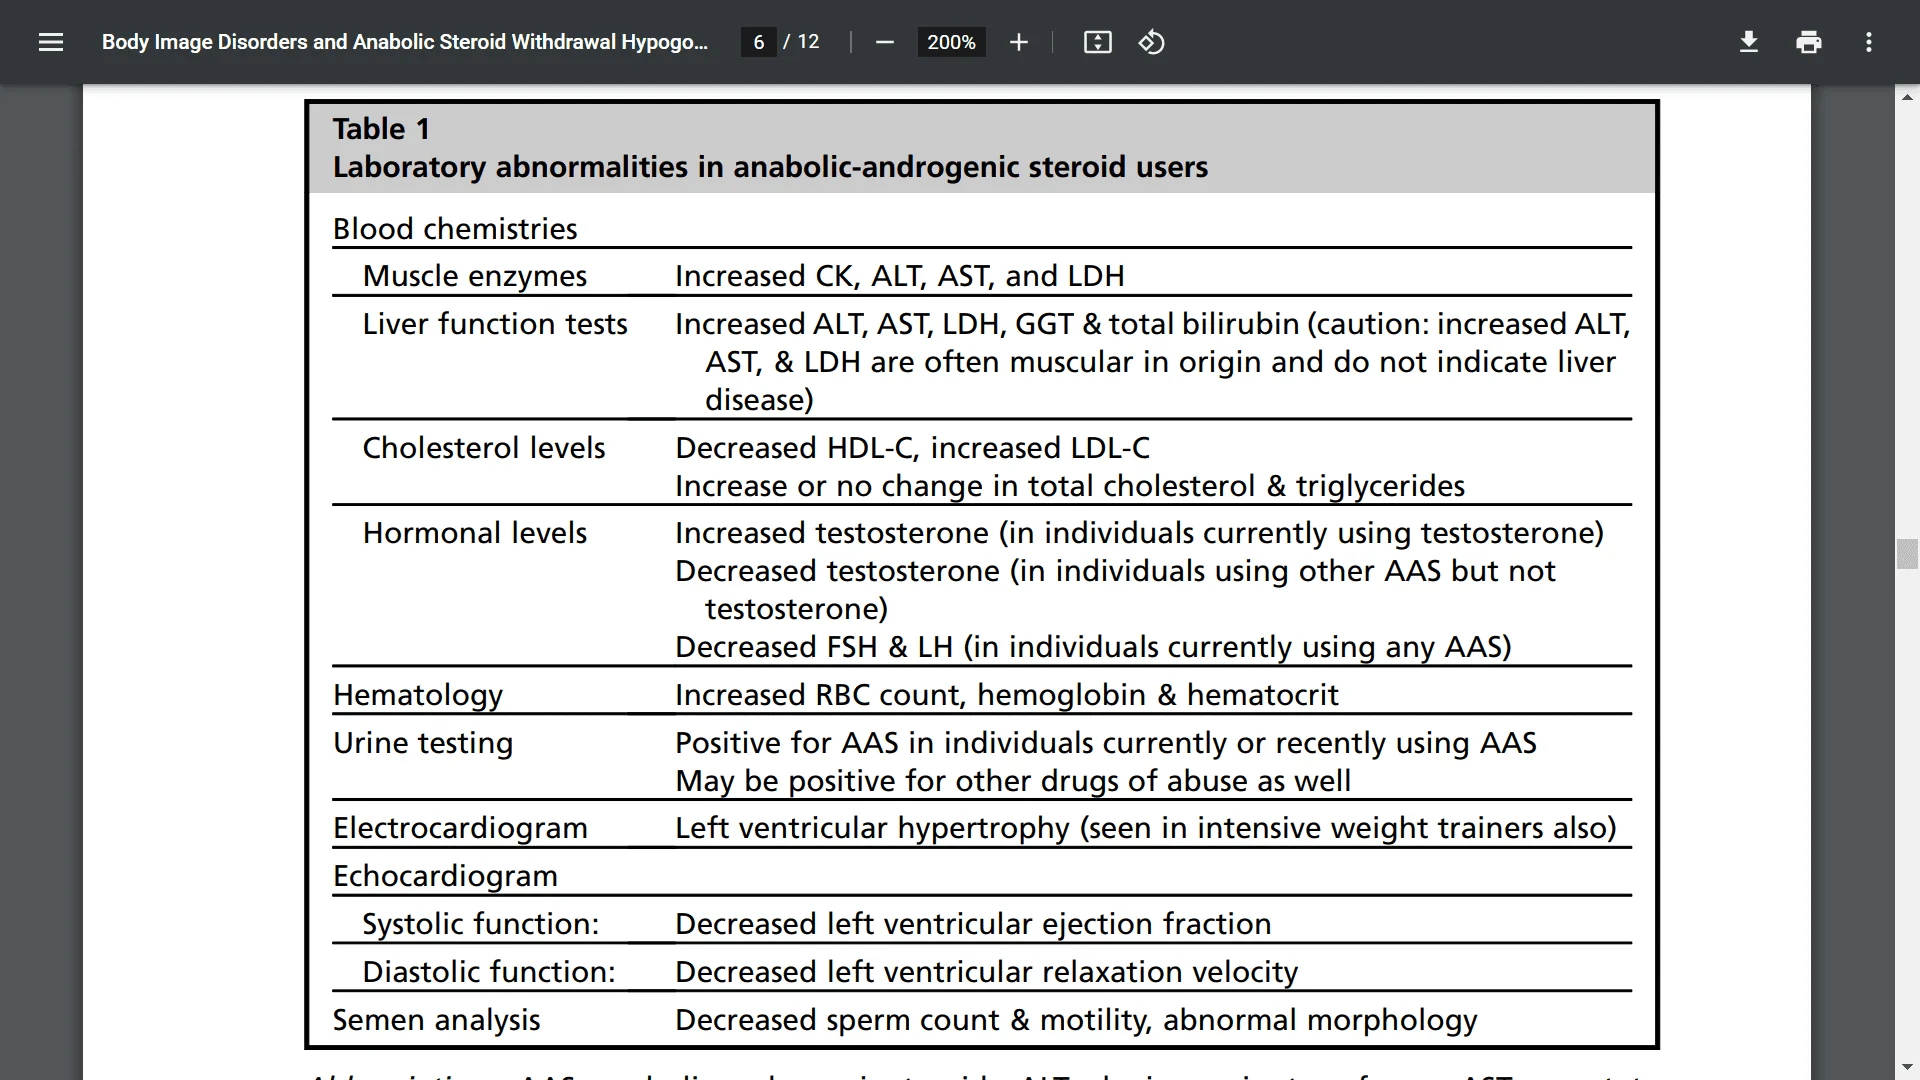This screenshot has width=1920, height=1080.
Task: Download the PDF file
Action: click(1748, 42)
